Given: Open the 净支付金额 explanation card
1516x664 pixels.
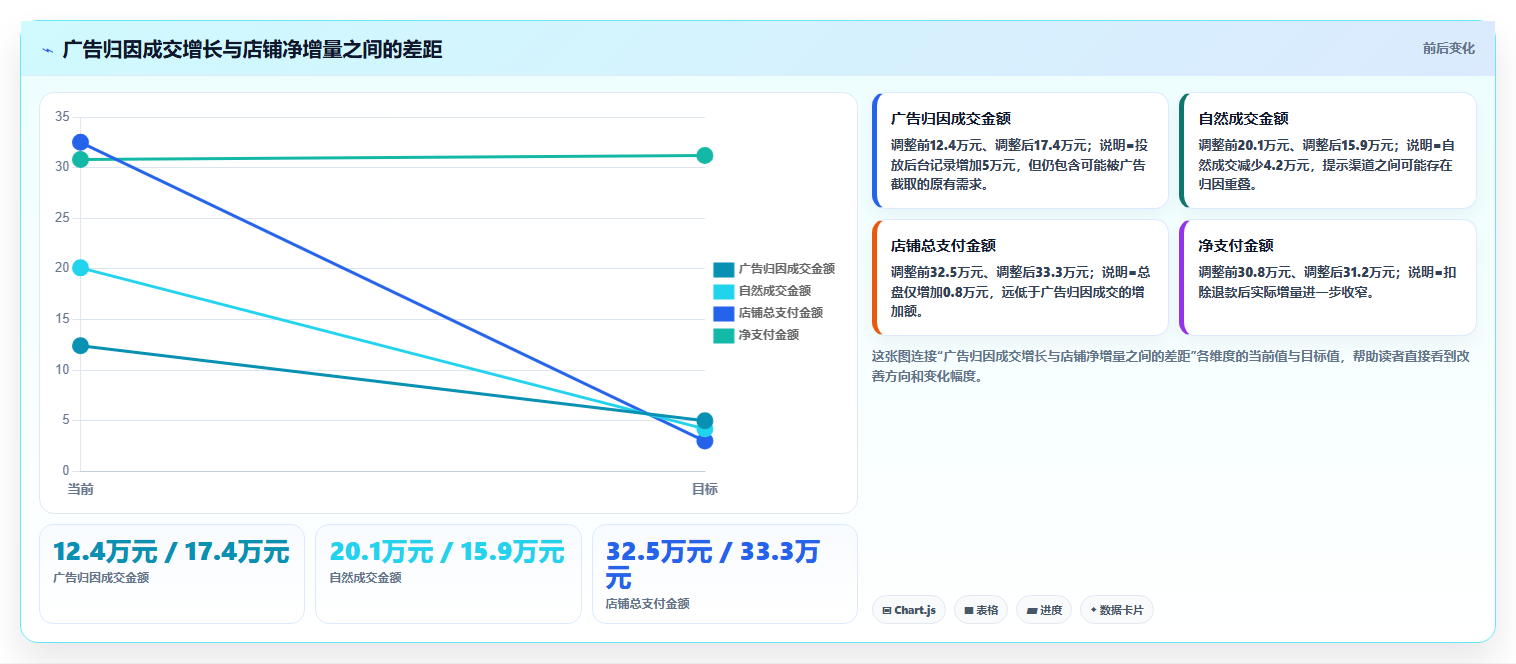Looking at the screenshot, I should coord(1328,277).
